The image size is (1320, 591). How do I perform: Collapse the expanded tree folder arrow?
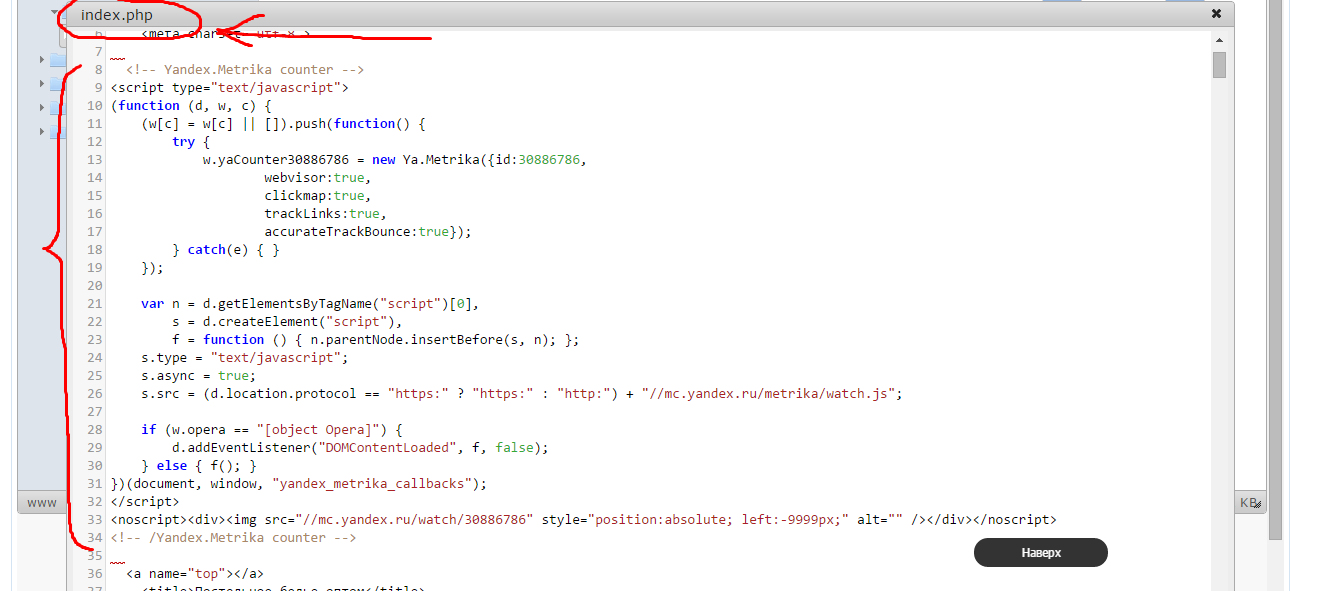[55, 14]
